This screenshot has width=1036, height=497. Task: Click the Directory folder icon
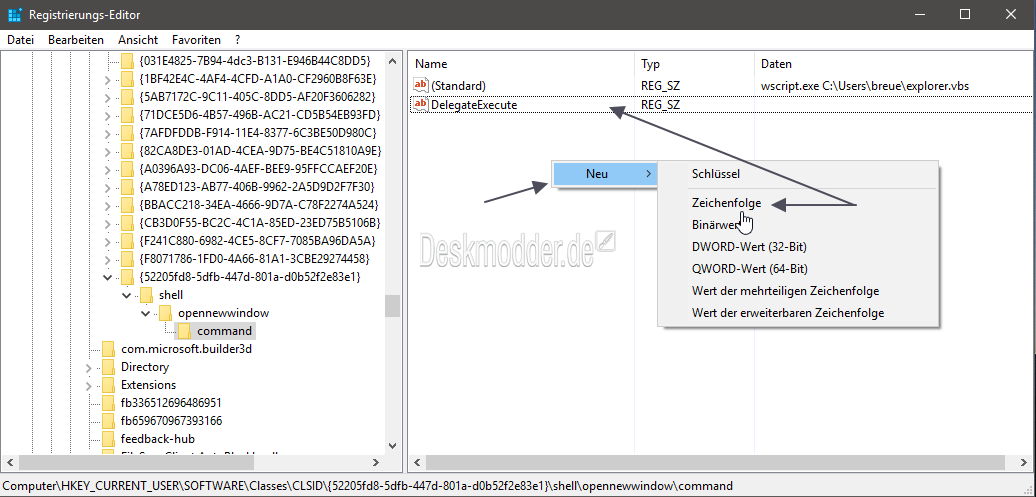[x=108, y=367]
